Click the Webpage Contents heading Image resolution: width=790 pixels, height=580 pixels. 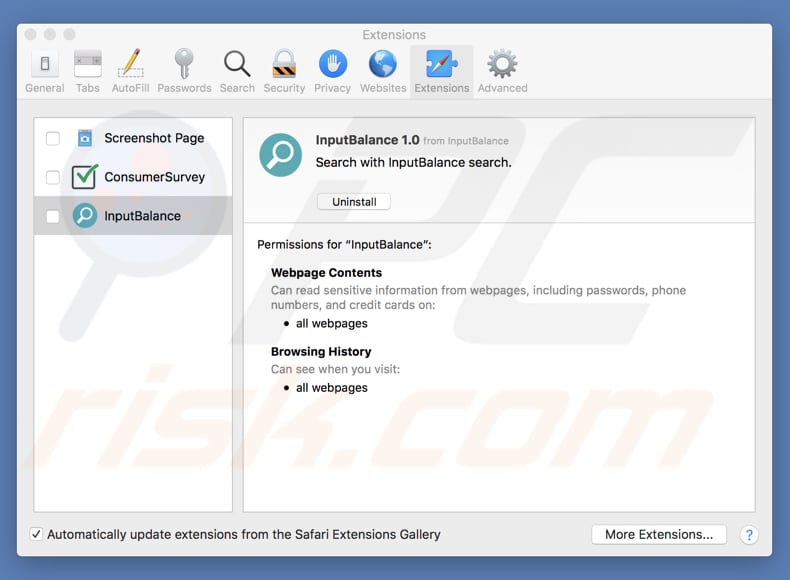(x=326, y=273)
